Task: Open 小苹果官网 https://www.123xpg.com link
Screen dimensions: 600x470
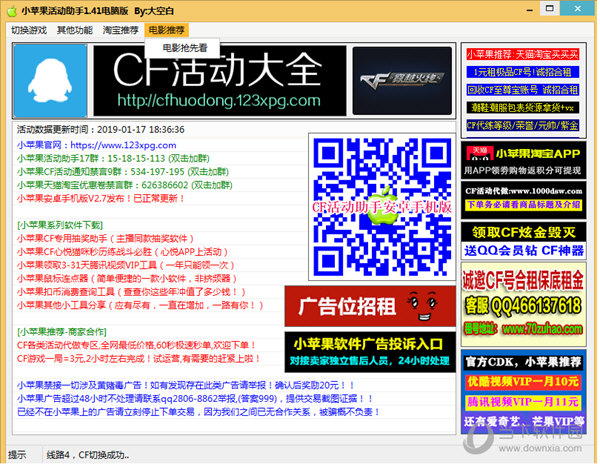Action: point(96,145)
